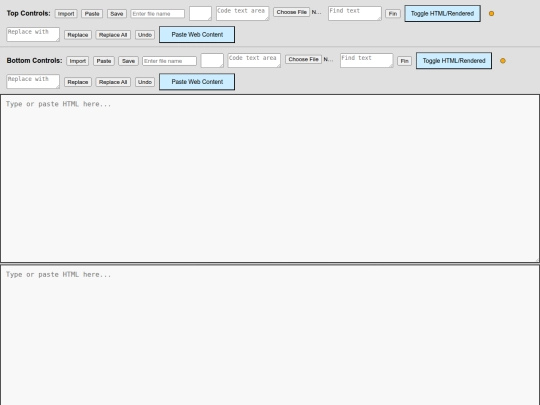Click Replace in Bottom Controls
540x405 pixels.
[78, 82]
